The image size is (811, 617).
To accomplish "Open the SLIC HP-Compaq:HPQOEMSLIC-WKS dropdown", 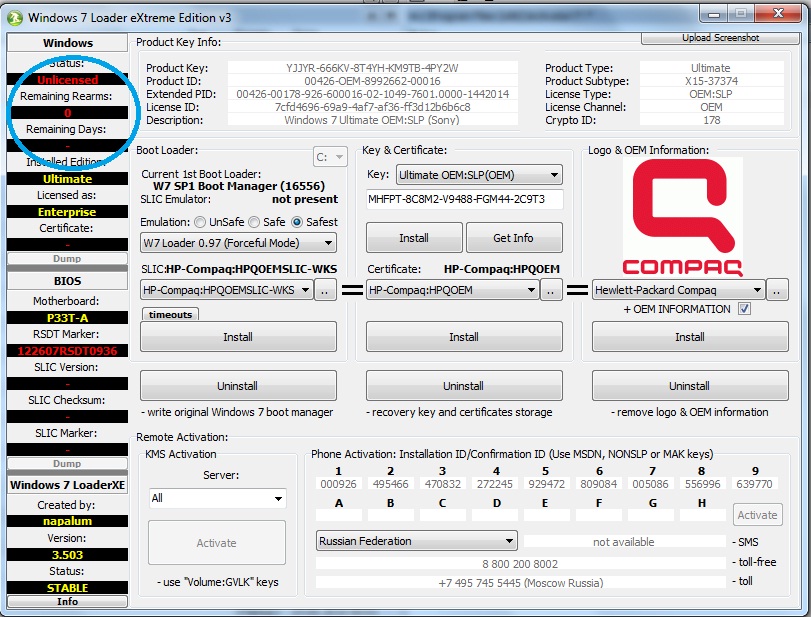I will coord(226,290).
